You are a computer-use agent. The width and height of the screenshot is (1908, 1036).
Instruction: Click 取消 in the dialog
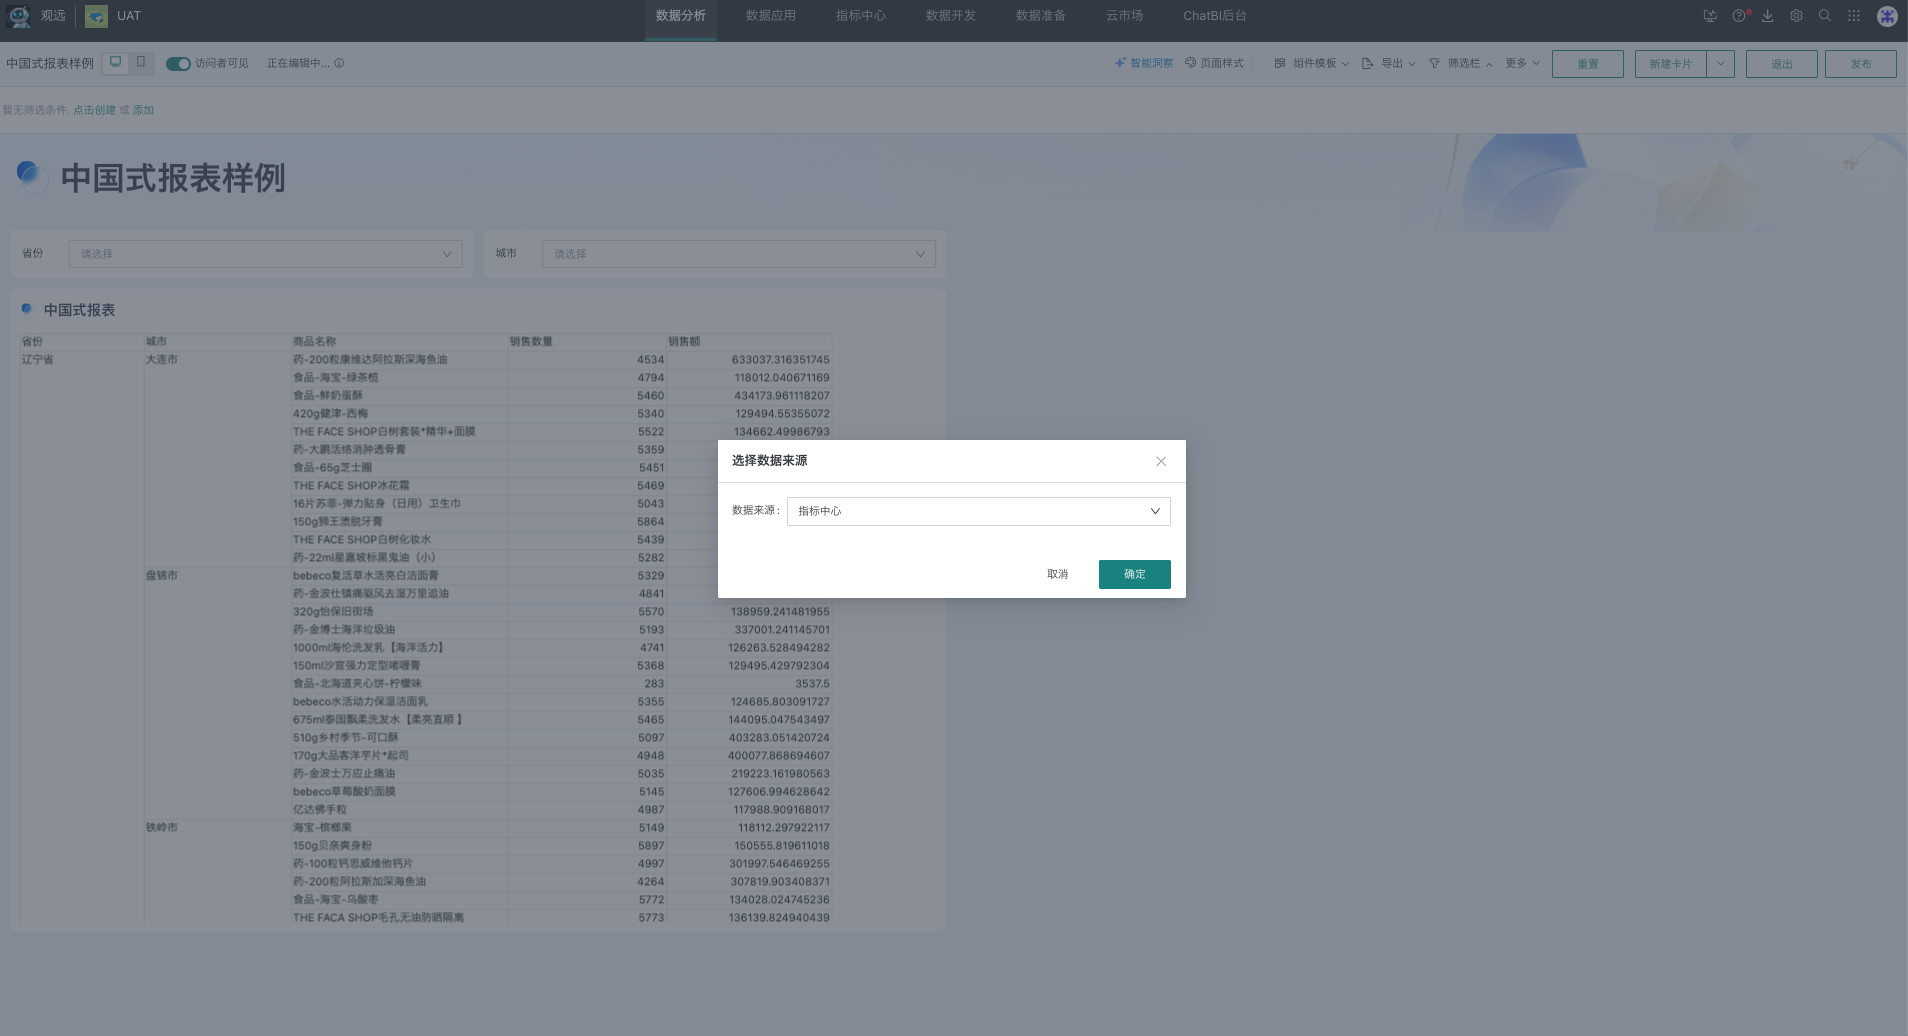(x=1057, y=574)
